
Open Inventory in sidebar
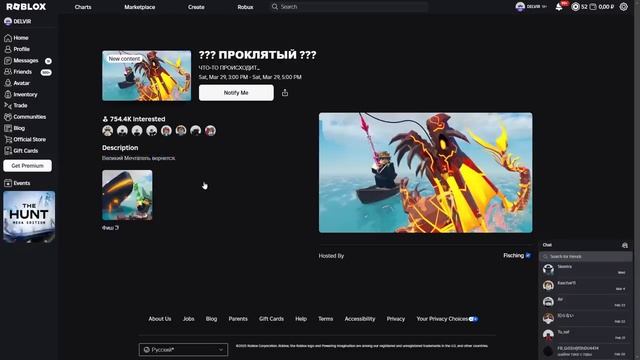click(20, 94)
